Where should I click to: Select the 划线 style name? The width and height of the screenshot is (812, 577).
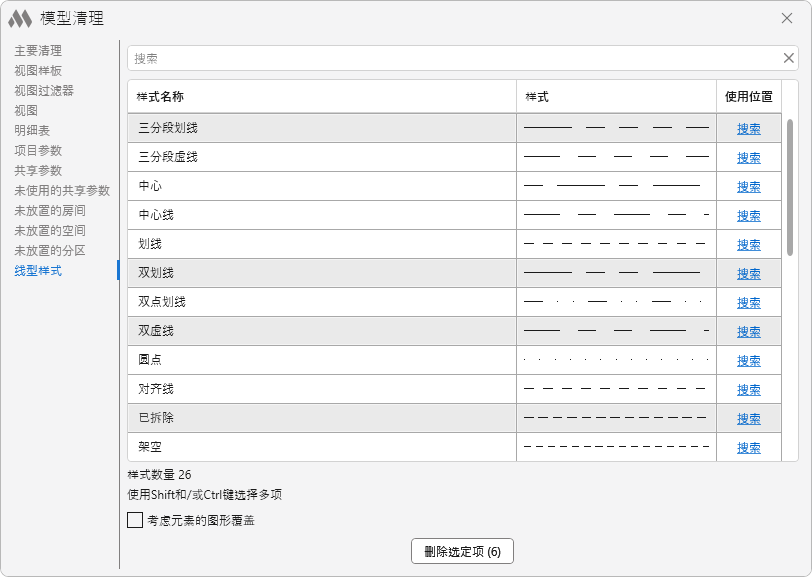150,244
